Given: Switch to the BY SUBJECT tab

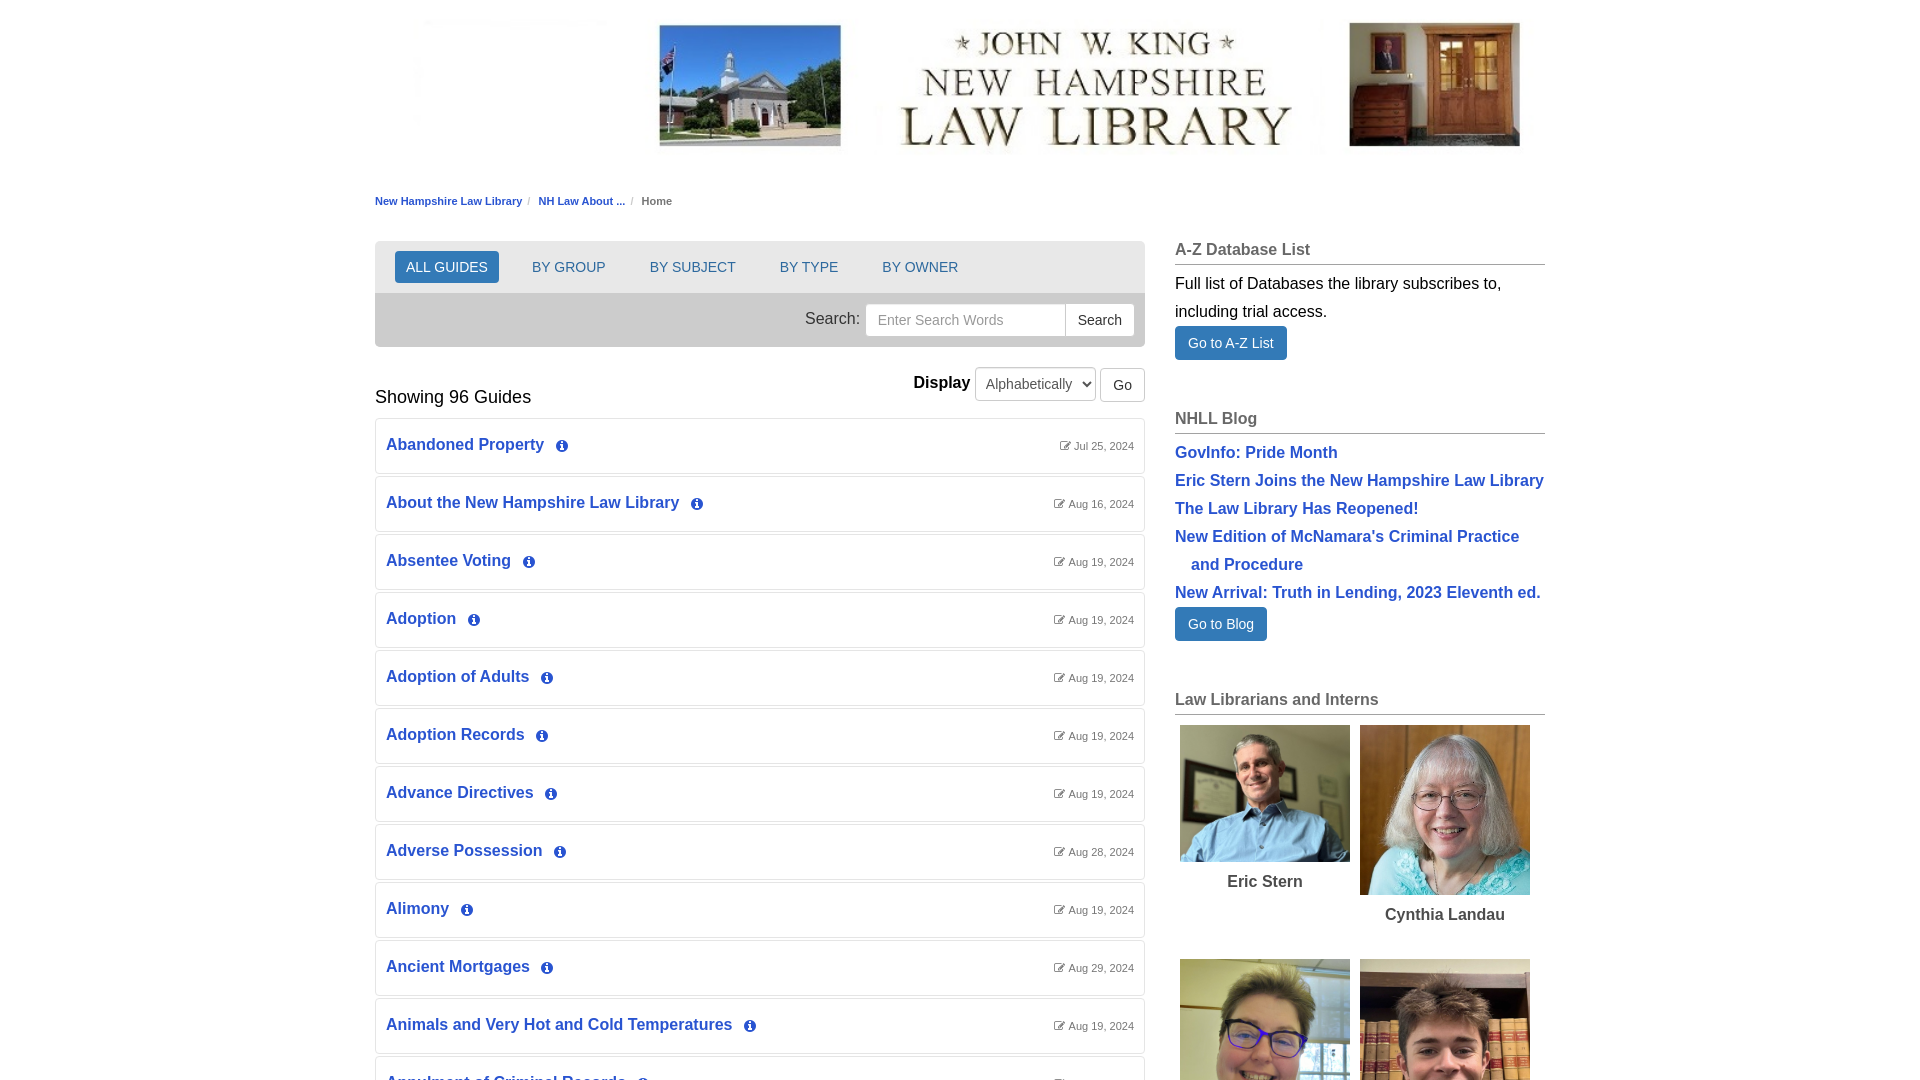Looking at the screenshot, I should click(x=693, y=267).
